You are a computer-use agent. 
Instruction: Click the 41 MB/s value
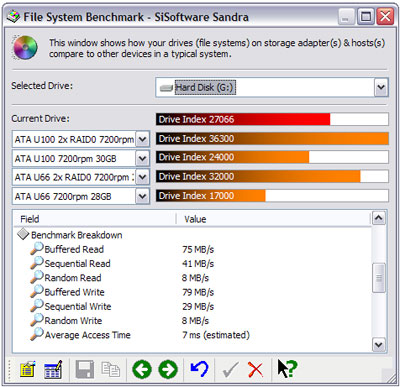coord(198,264)
